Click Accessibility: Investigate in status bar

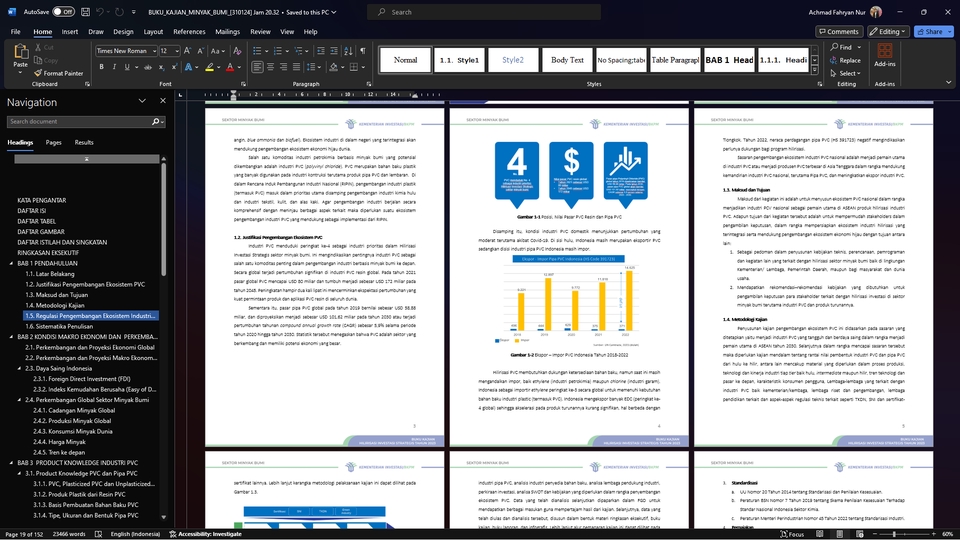(205, 534)
